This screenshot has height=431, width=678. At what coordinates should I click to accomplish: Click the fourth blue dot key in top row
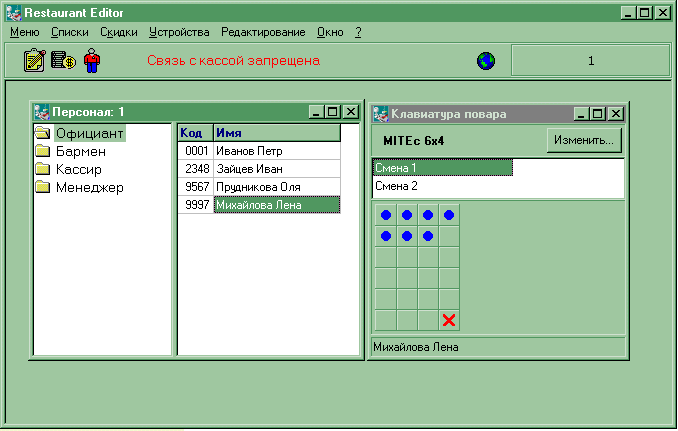click(449, 215)
